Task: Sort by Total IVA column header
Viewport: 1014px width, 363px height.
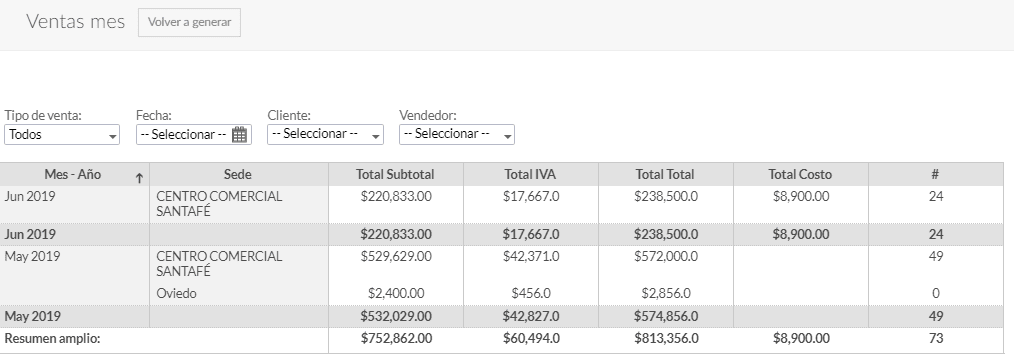Action: pos(530,174)
